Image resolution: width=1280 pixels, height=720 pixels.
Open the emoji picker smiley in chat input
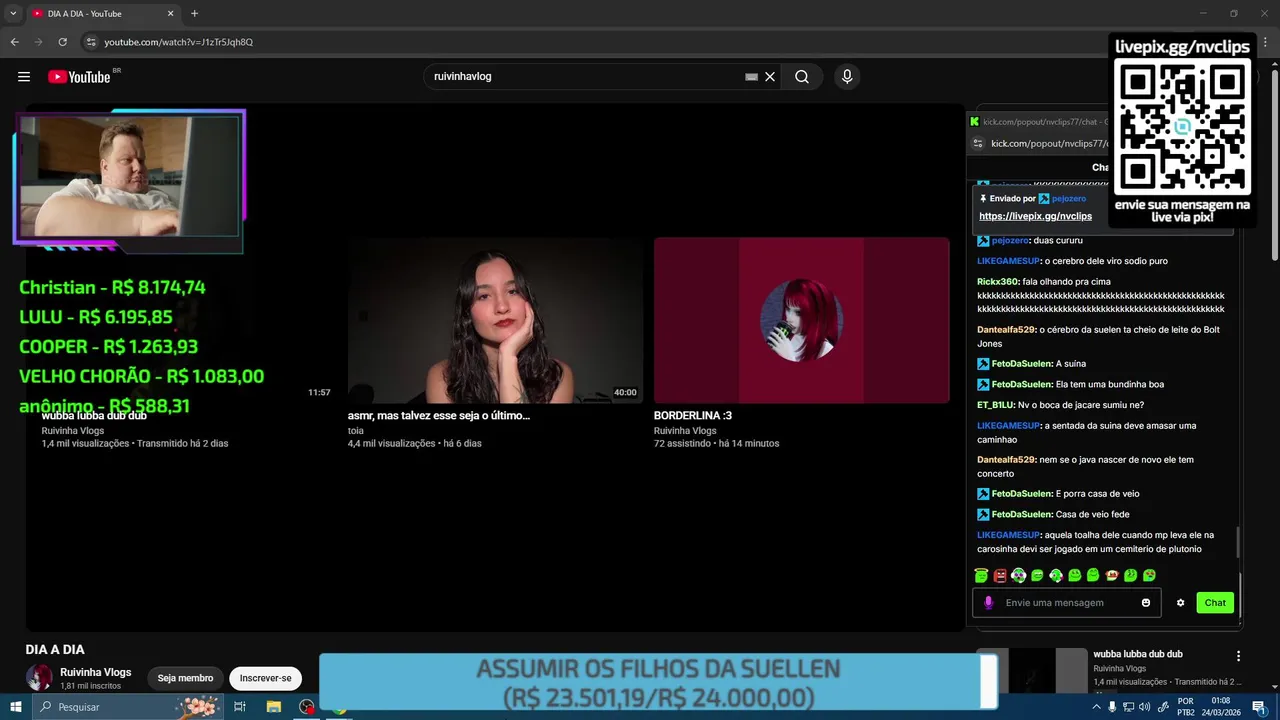1146,603
